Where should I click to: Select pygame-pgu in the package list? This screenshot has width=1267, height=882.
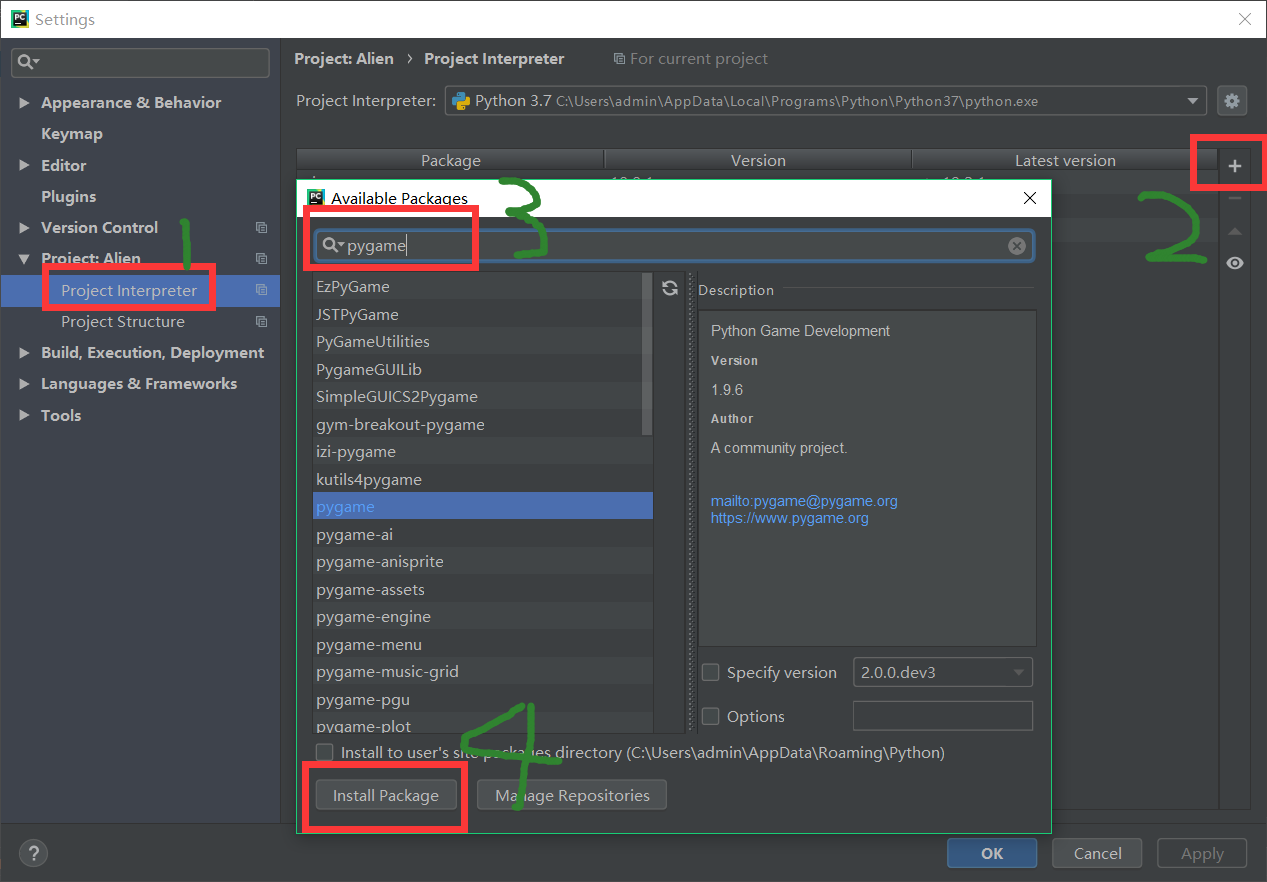[x=482, y=699]
